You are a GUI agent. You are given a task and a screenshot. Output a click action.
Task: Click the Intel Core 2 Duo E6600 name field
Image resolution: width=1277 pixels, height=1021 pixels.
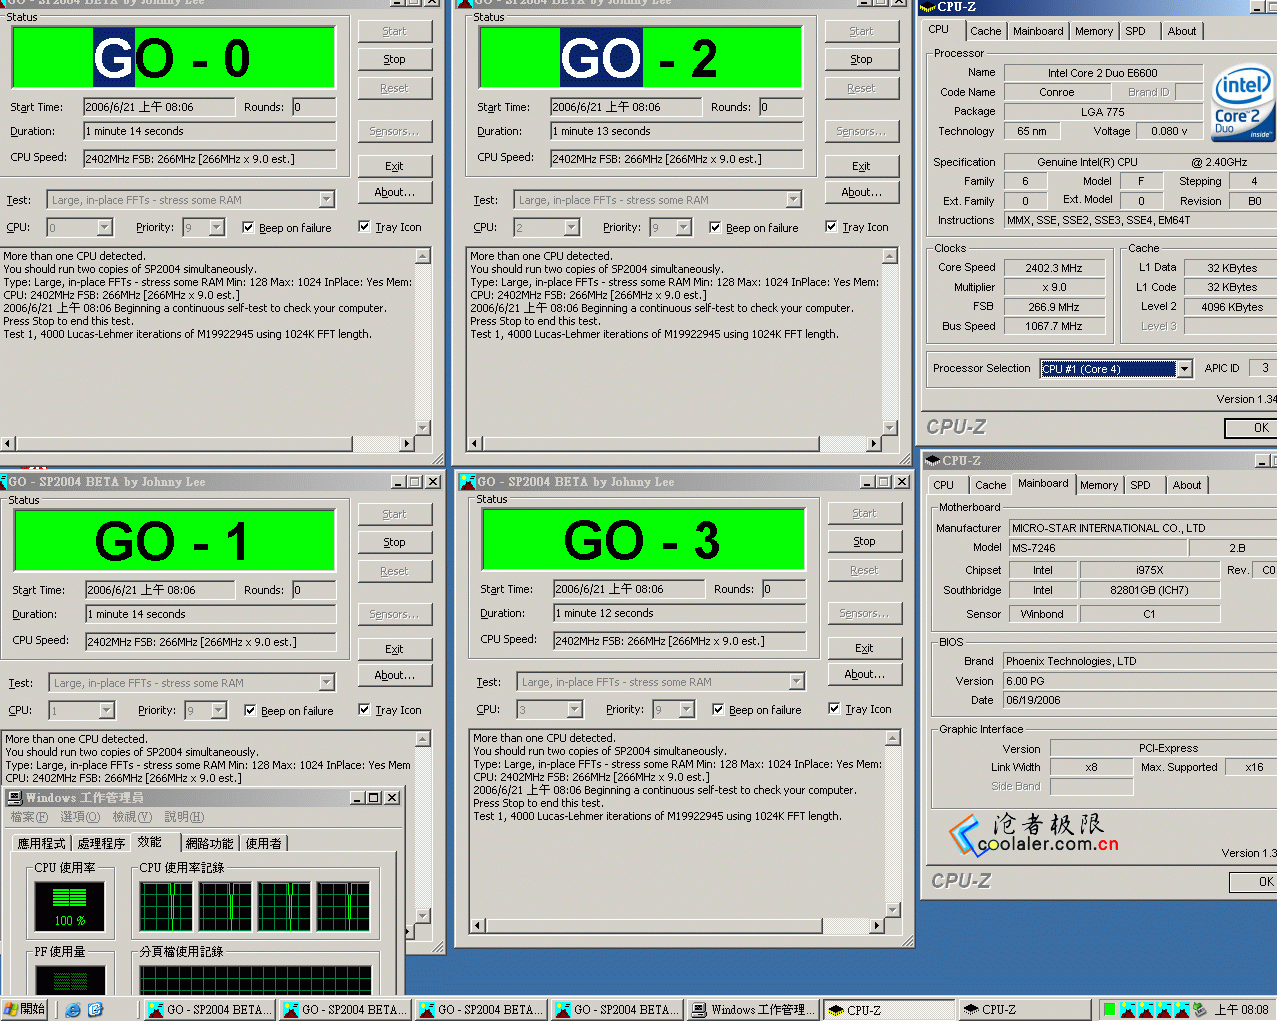pyautogui.click(x=1103, y=73)
